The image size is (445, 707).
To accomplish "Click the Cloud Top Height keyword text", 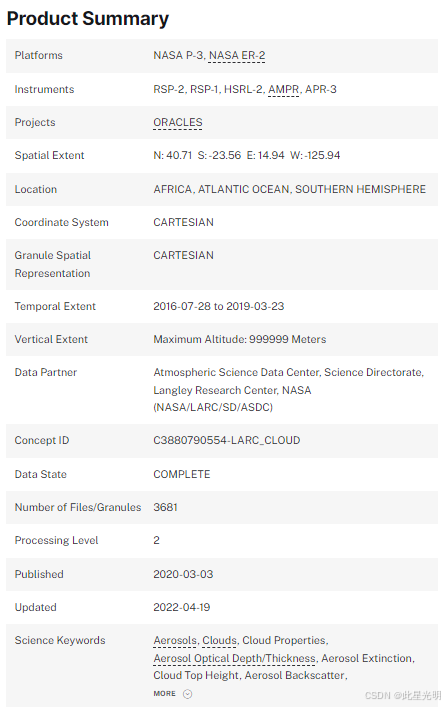I will (x=196, y=675).
